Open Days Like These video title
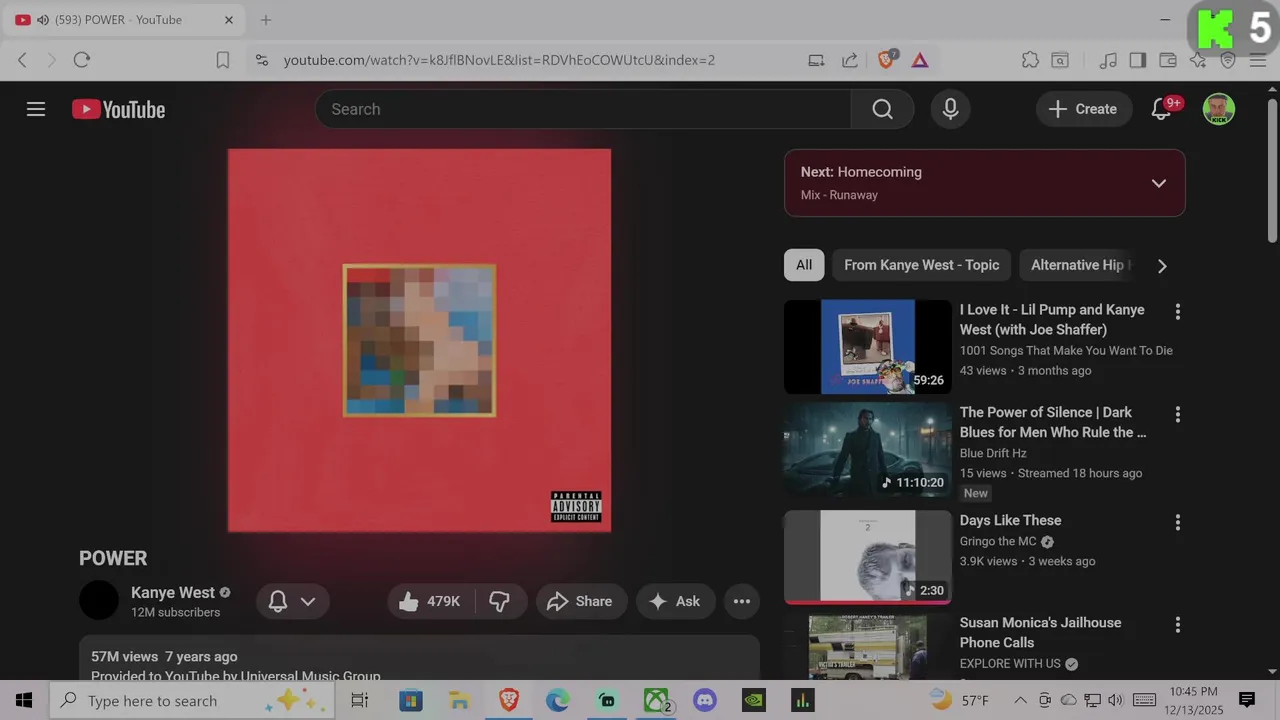Image resolution: width=1280 pixels, height=720 pixels. pyautogui.click(x=1010, y=520)
